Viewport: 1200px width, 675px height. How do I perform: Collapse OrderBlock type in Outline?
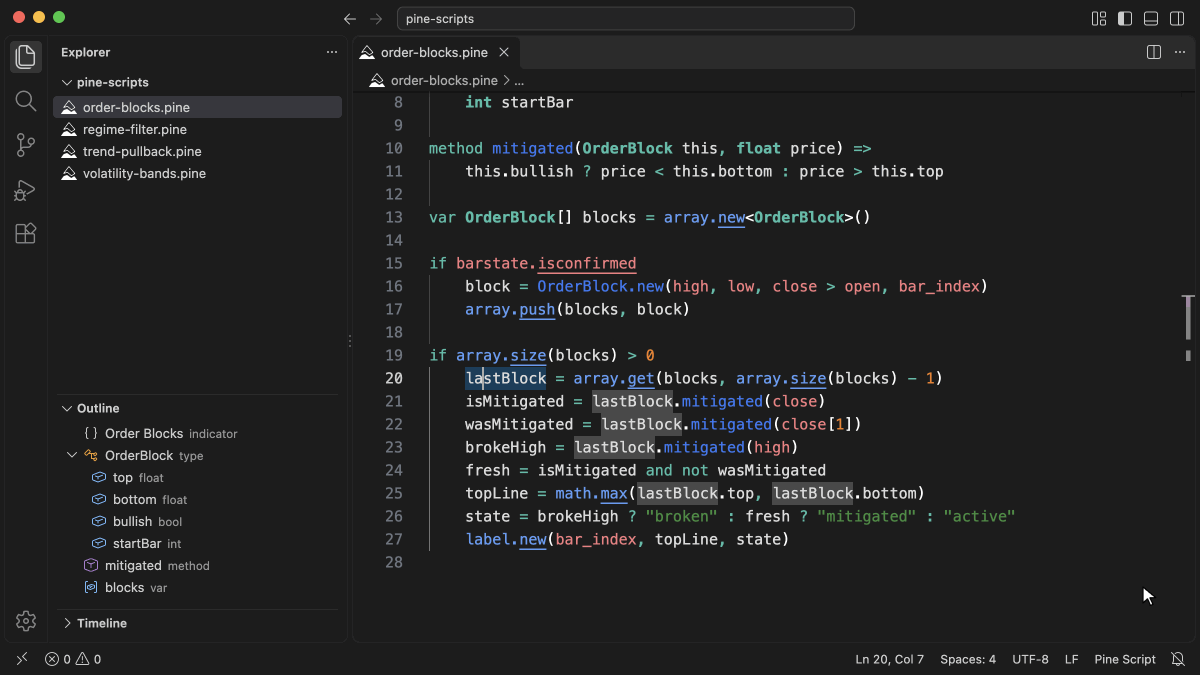point(72,455)
